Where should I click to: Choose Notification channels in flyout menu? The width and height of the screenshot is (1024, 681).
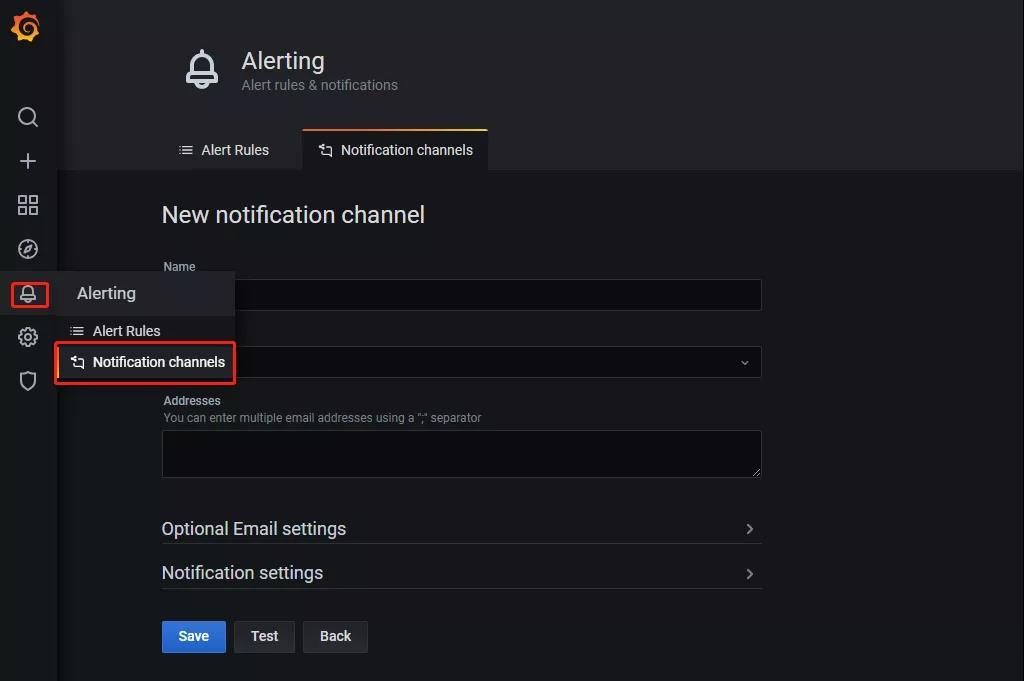click(146, 362)
